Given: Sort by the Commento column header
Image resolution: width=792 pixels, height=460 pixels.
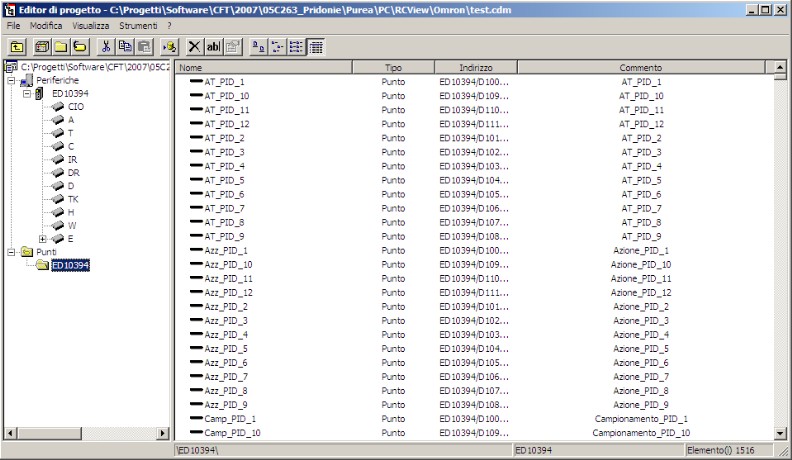Looking at the screenshot, I should [641, 67].
